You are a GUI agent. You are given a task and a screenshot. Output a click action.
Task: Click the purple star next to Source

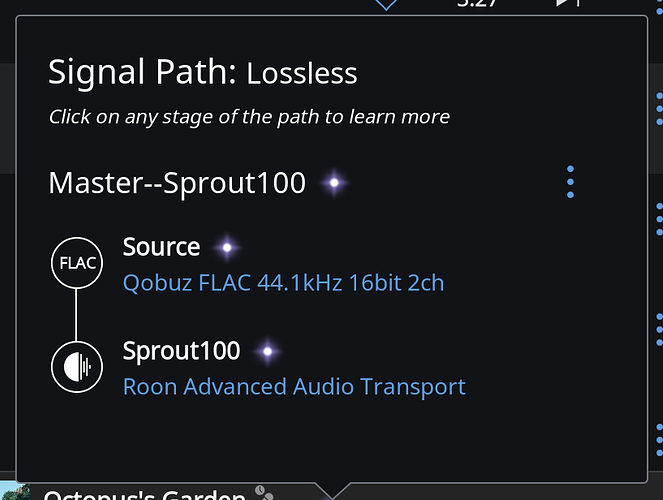[227, 247]
